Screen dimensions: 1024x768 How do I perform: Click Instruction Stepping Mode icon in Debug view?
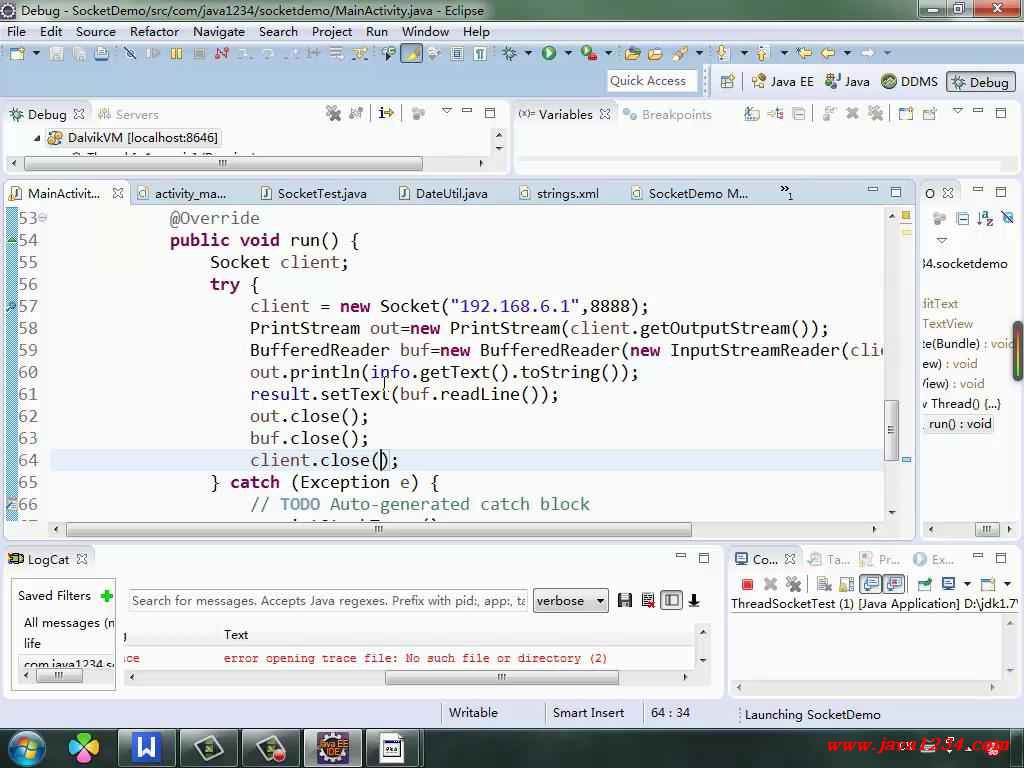(386, 114)
